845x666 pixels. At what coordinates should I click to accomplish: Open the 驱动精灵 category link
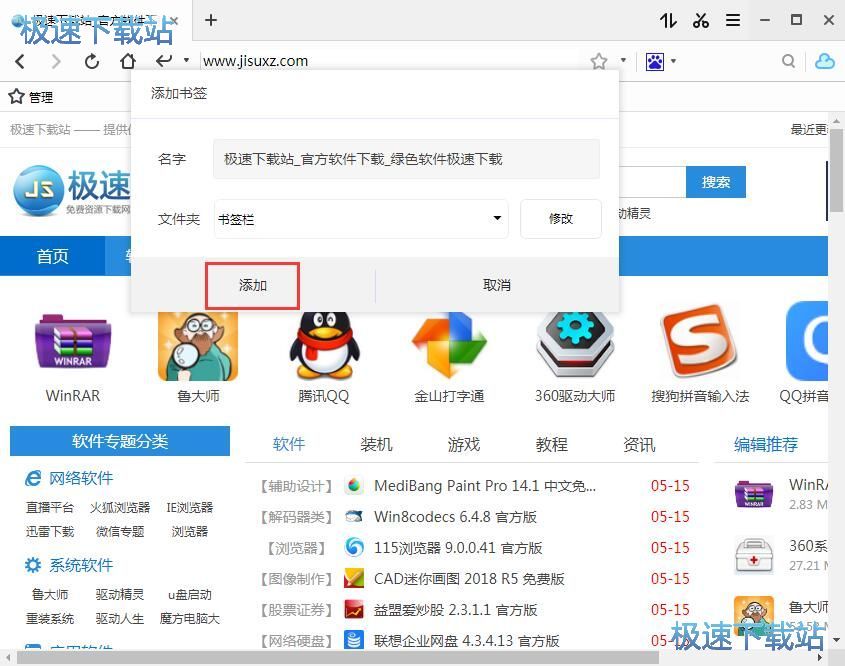[x=120, y=594]
